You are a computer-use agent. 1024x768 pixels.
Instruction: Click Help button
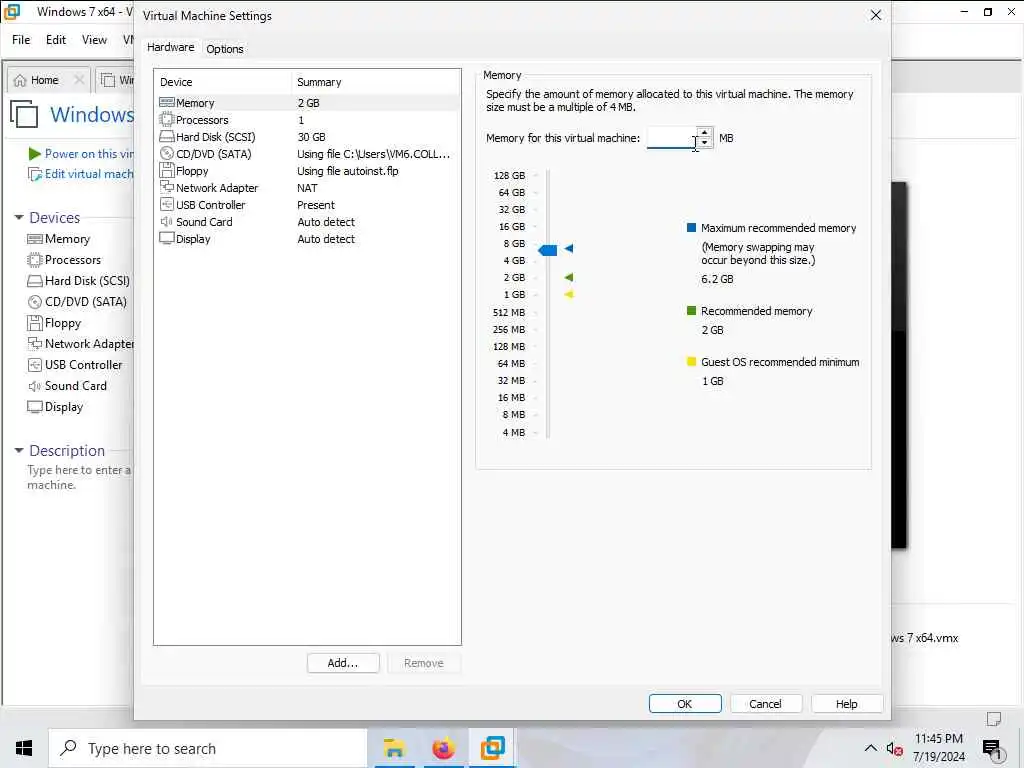pos(846,703)
